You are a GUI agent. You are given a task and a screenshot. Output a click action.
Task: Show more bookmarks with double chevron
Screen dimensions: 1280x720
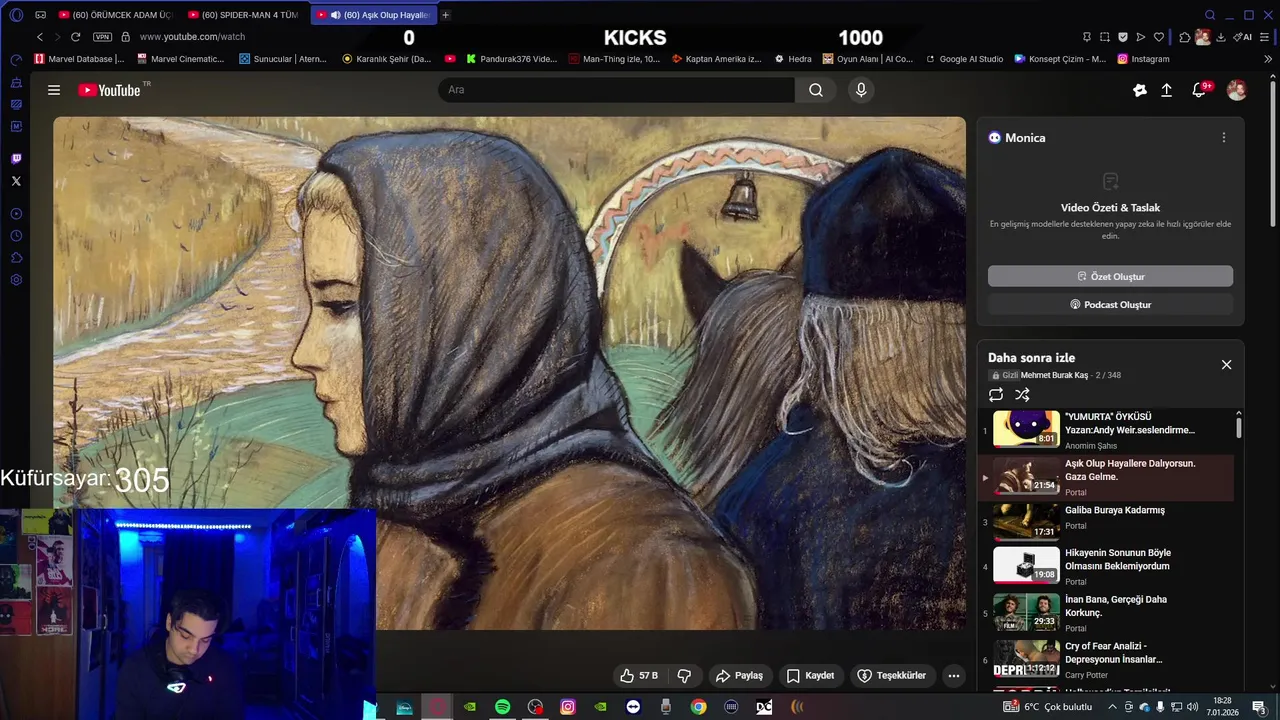pos(1268,59)
